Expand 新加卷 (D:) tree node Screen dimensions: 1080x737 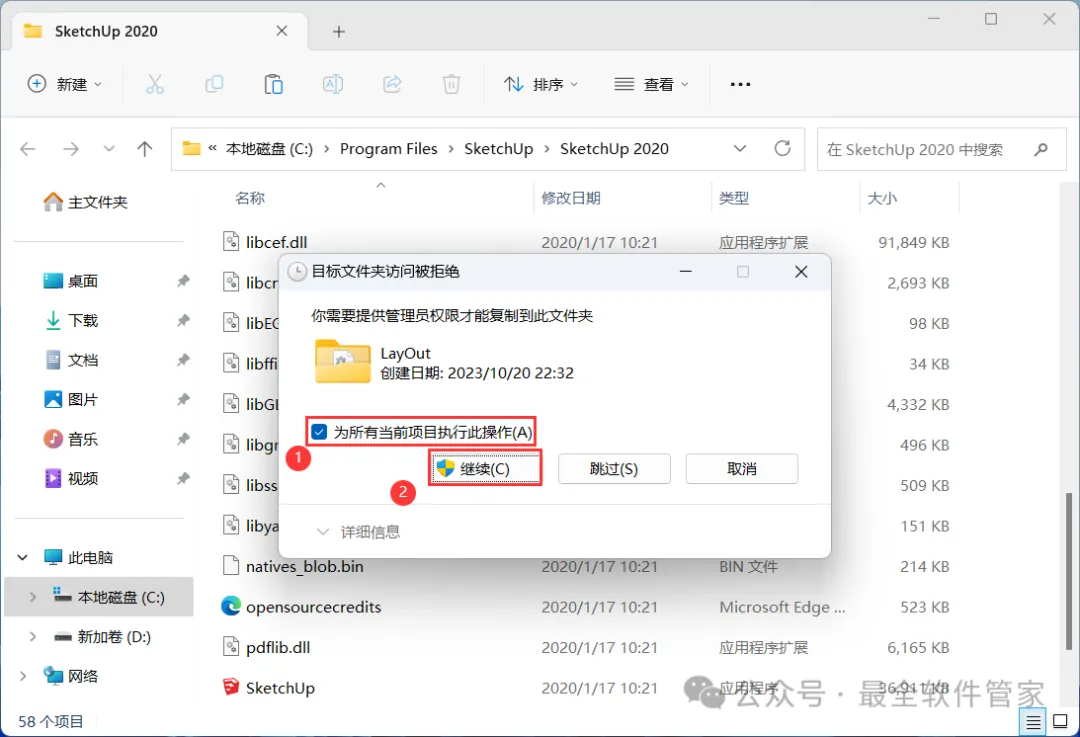click(x=32, y=636)
